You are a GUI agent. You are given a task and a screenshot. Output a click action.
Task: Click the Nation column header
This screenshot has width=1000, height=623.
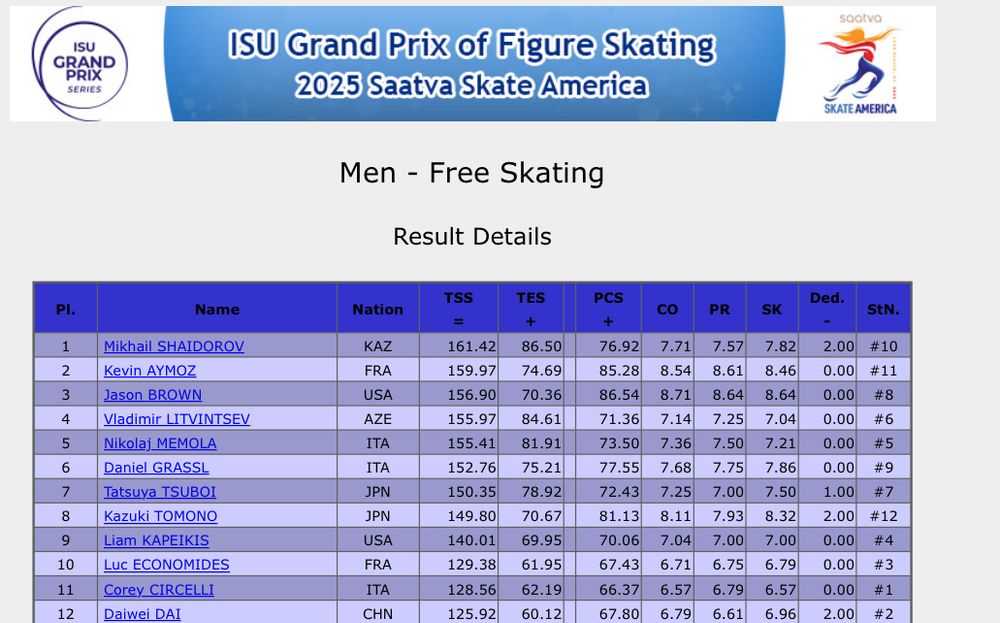coord(378,309)
